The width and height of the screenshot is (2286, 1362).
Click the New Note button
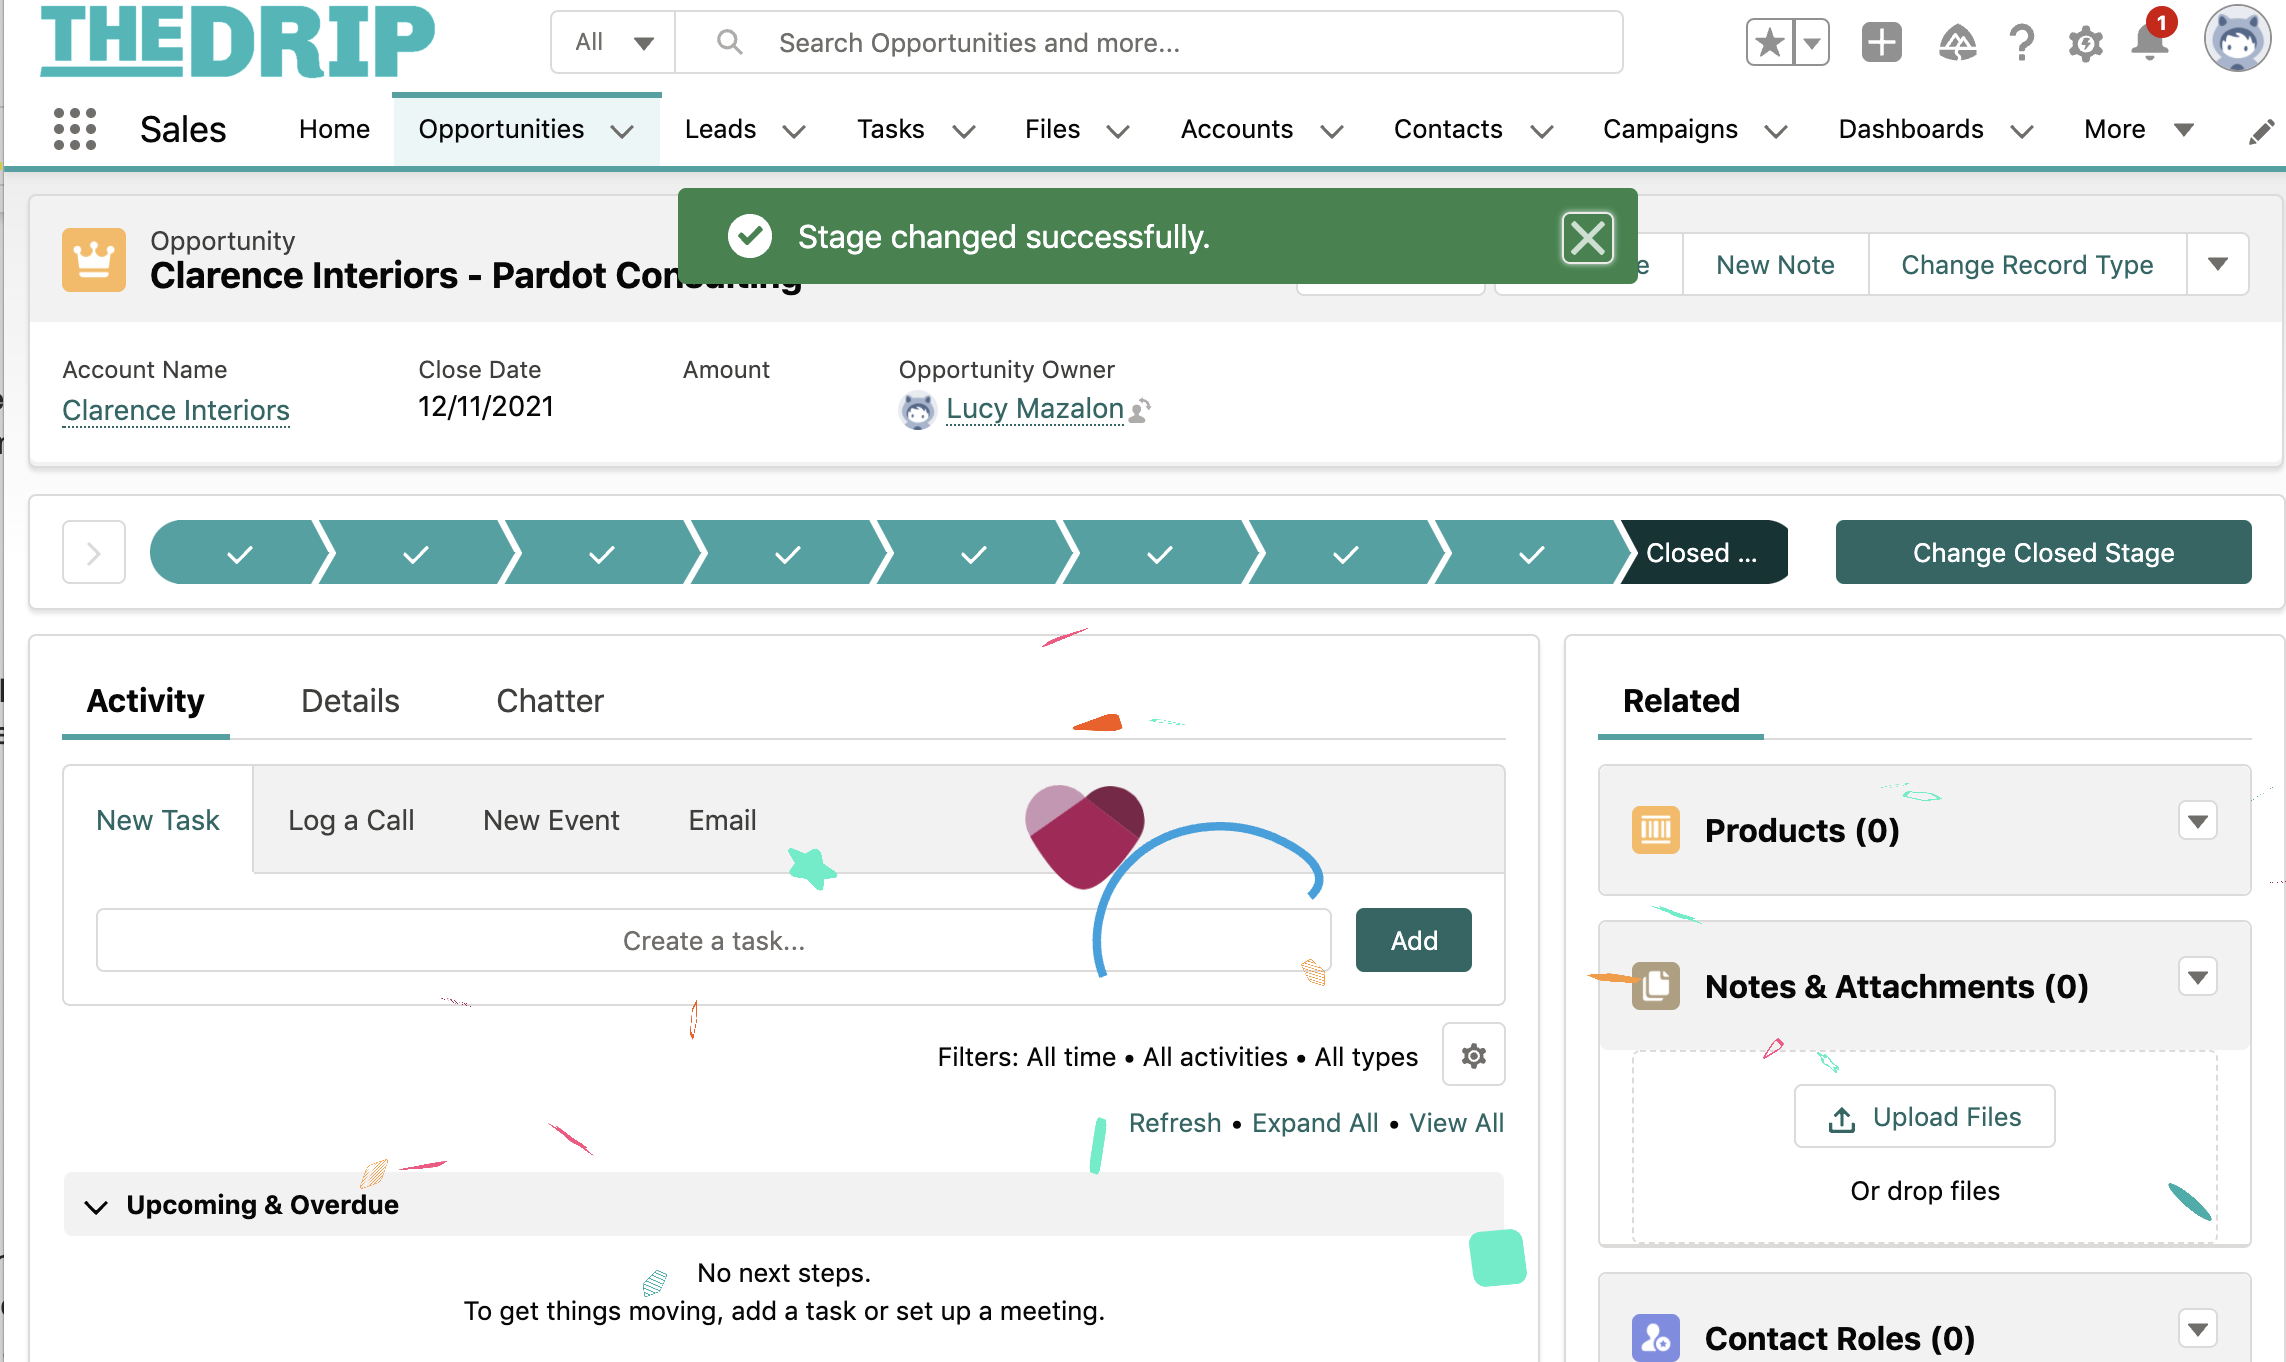coord(1775,265)
